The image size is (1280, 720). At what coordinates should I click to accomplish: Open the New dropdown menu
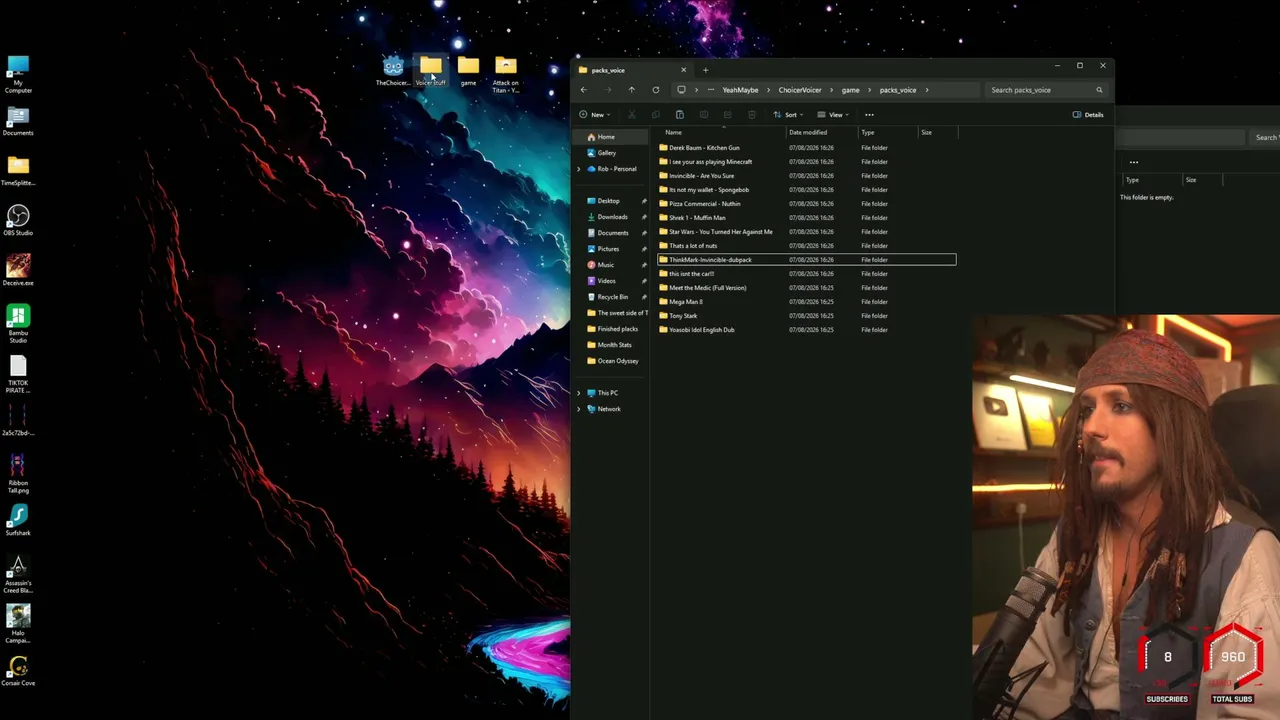click(x=595, y=115)
